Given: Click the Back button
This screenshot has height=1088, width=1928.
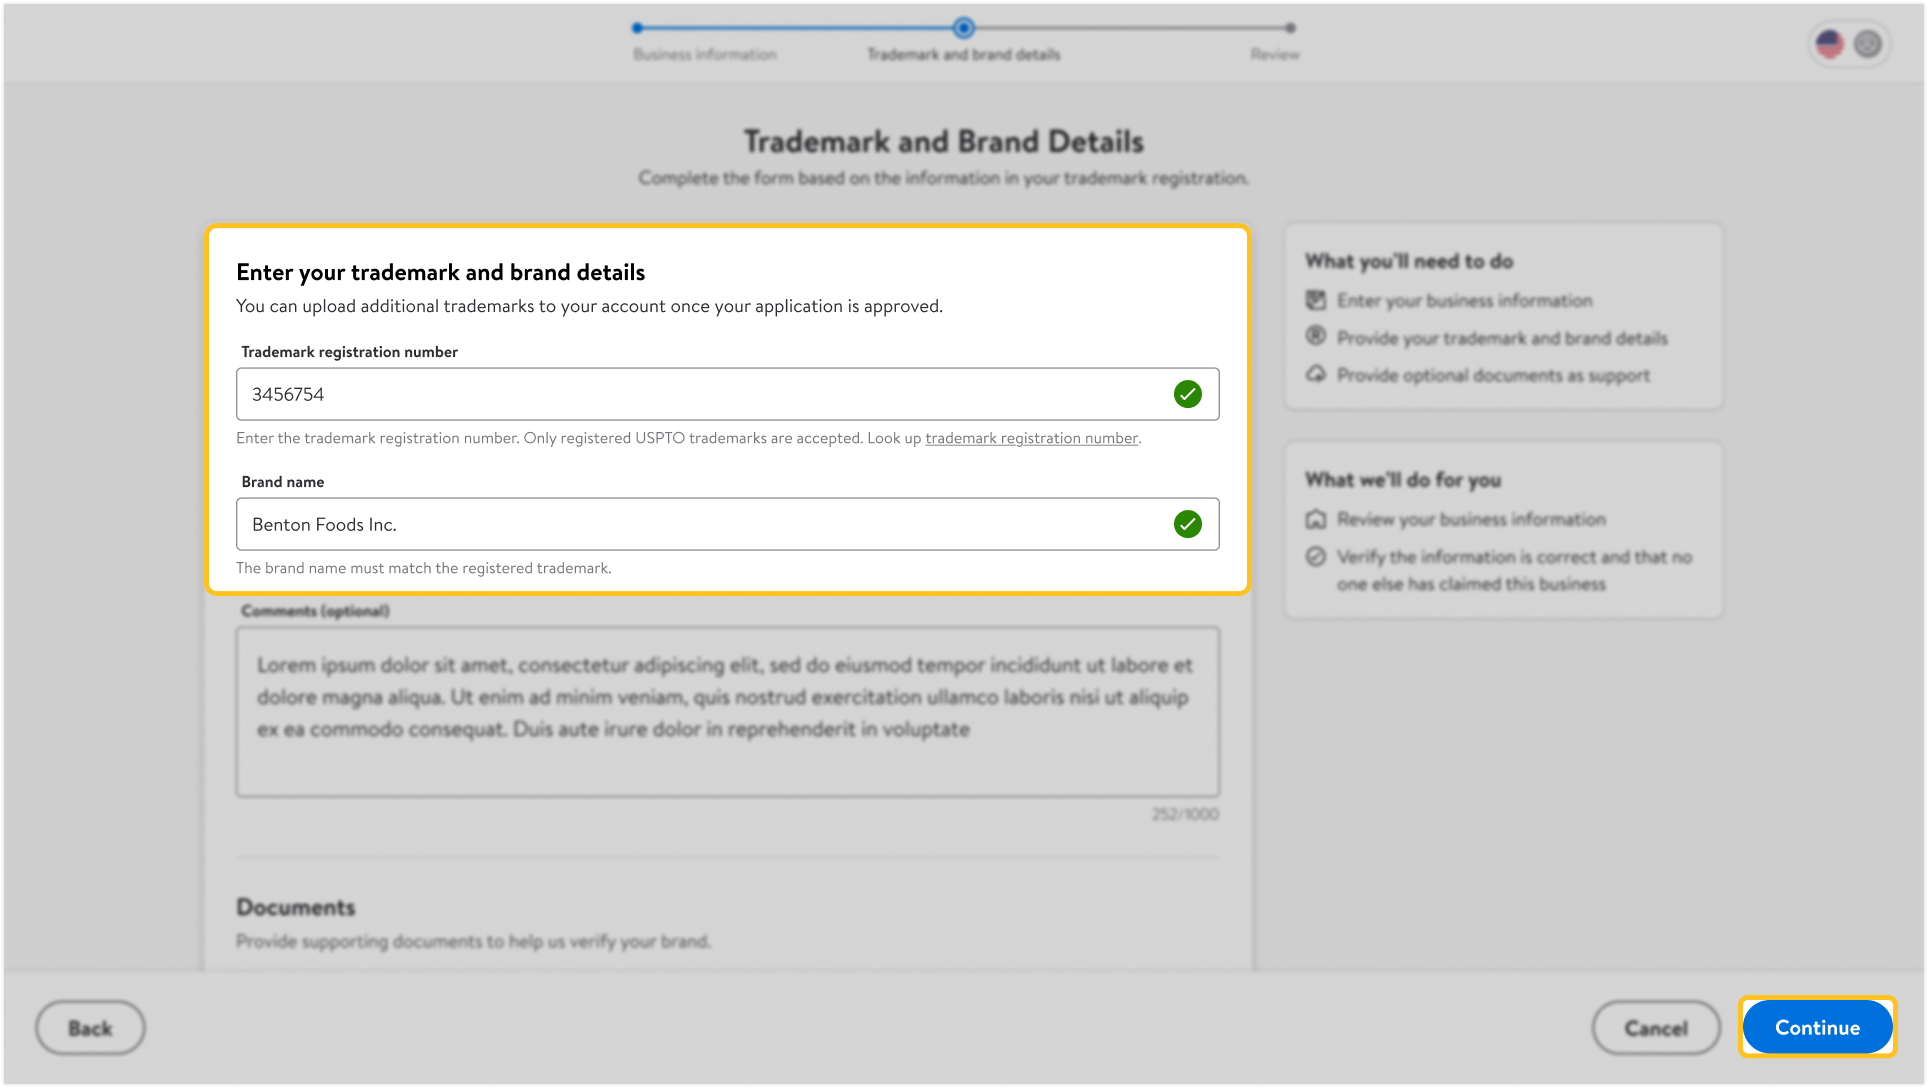Looking at the screenshot, I should click(90, 1027).
